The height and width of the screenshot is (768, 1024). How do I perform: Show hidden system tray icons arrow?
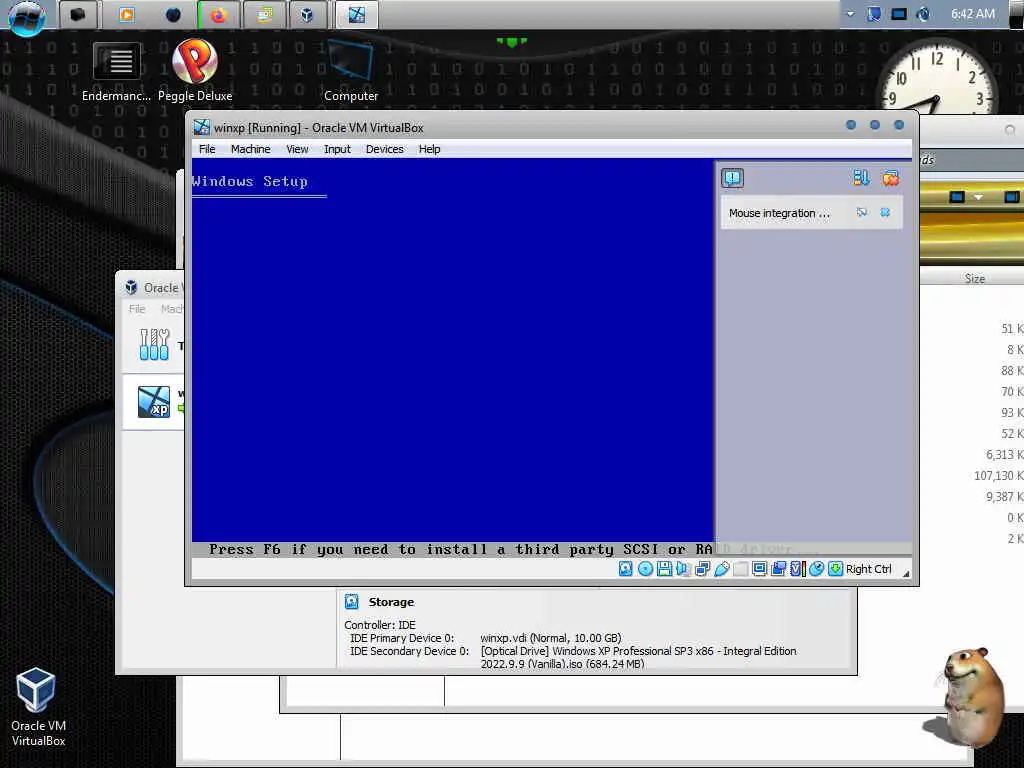coord(850,14)
